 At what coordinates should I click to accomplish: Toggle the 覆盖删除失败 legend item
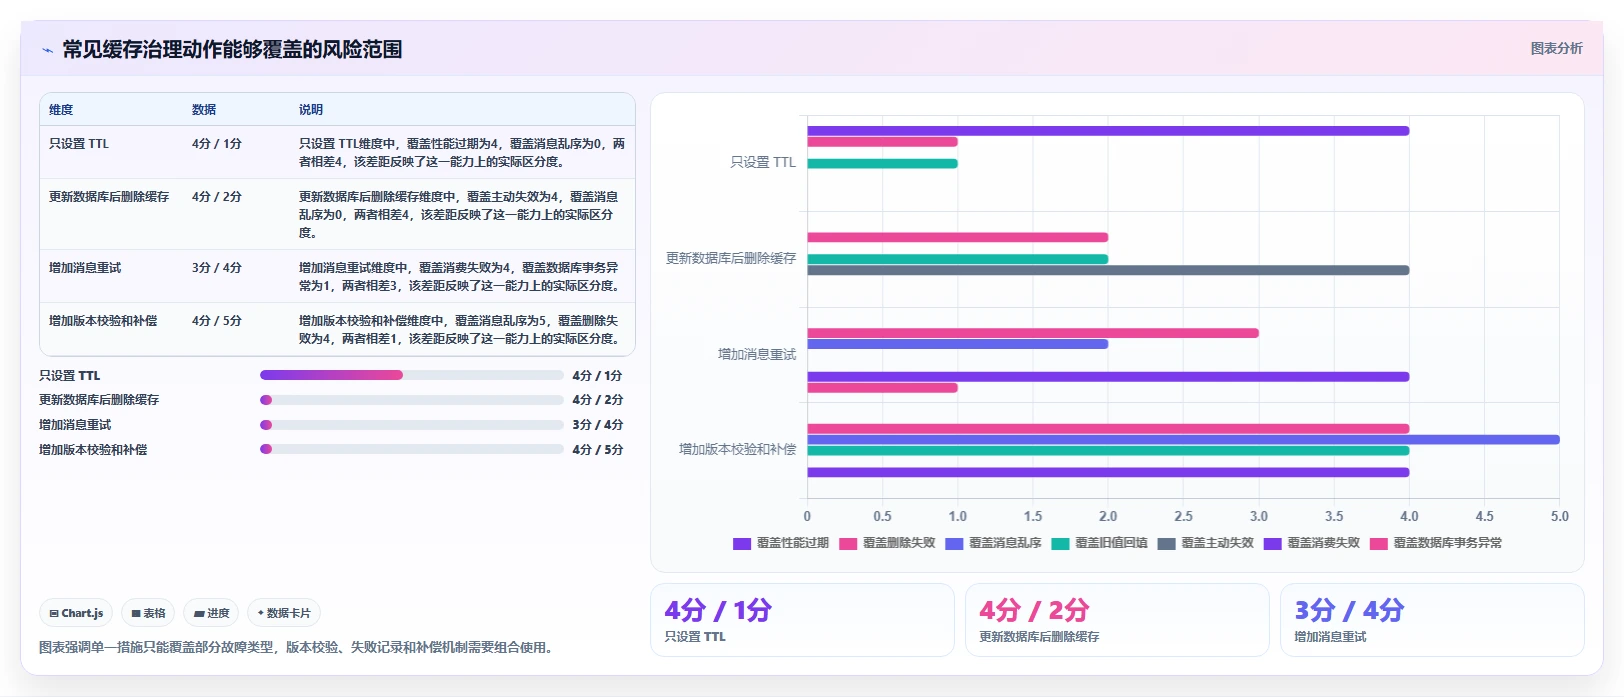tap(887, 543)
